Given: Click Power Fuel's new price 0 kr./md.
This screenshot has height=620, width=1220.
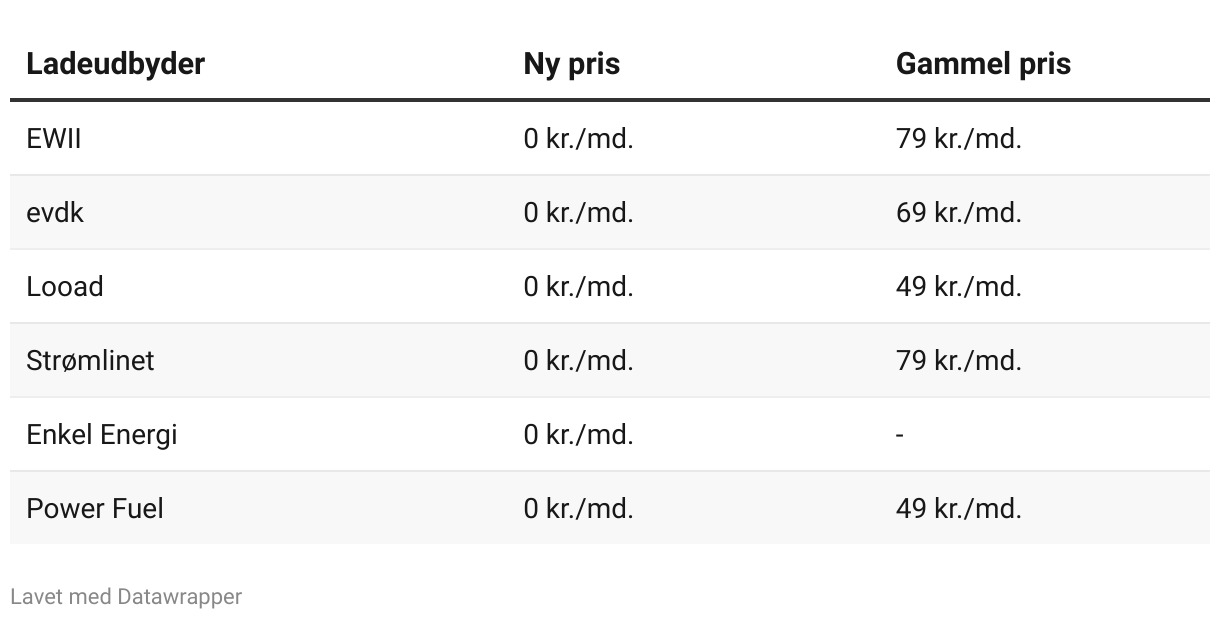Looking at the screenshot, I should [x=578, y=508].
